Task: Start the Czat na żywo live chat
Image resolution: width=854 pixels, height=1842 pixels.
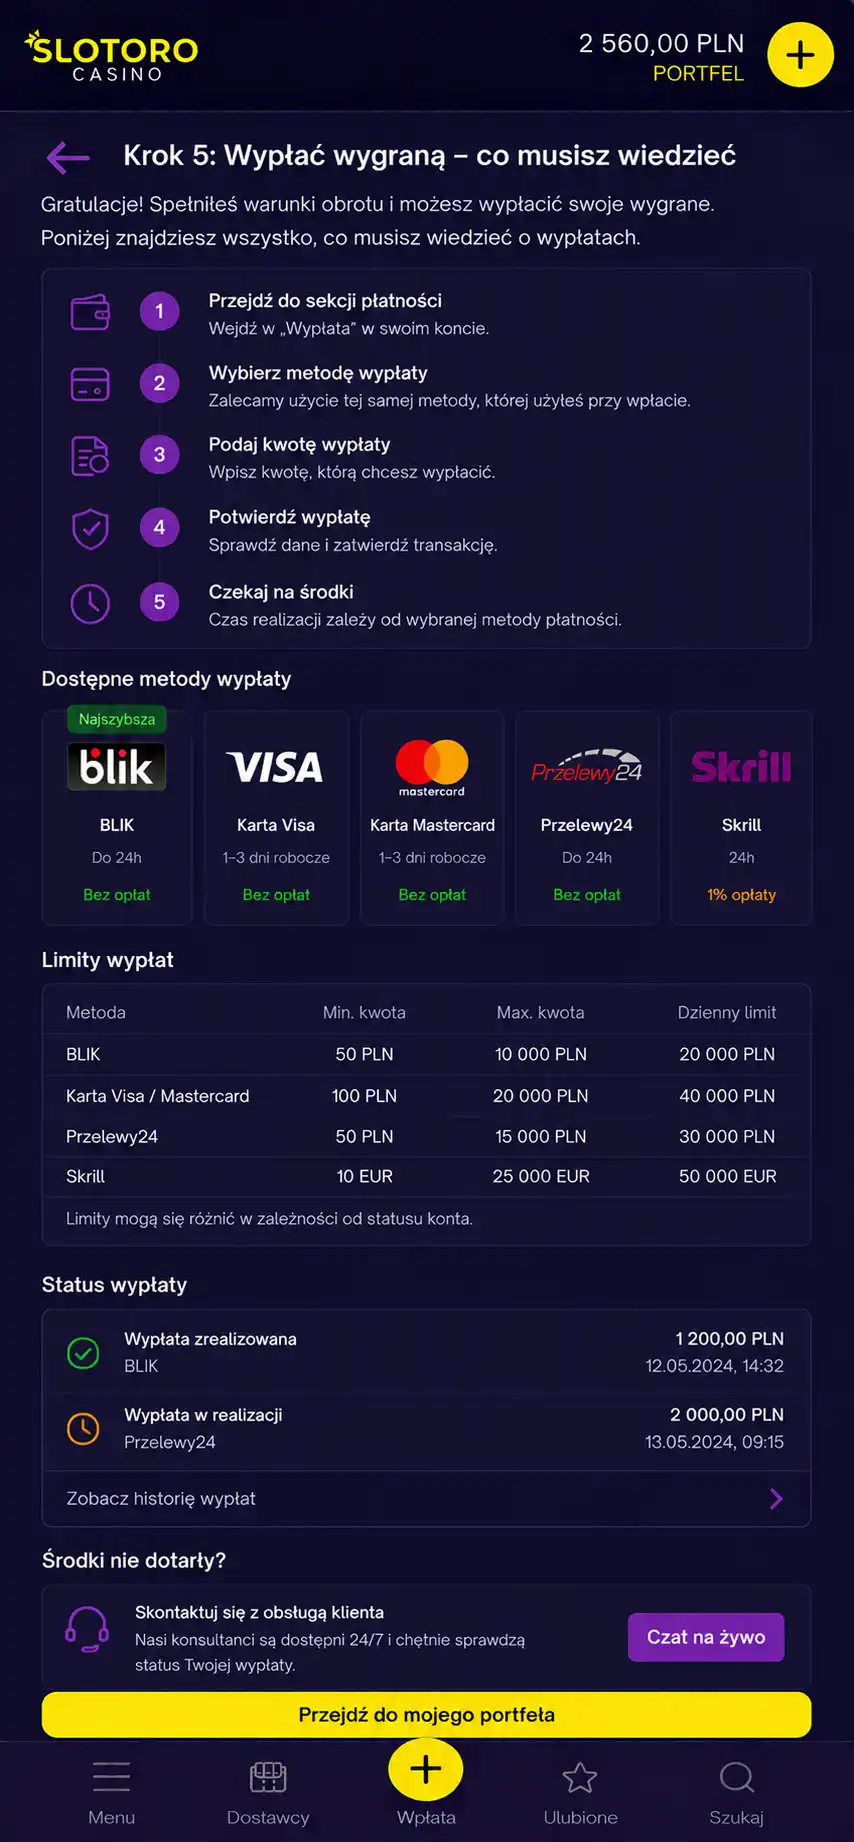Action: [x=706, y=1637]
